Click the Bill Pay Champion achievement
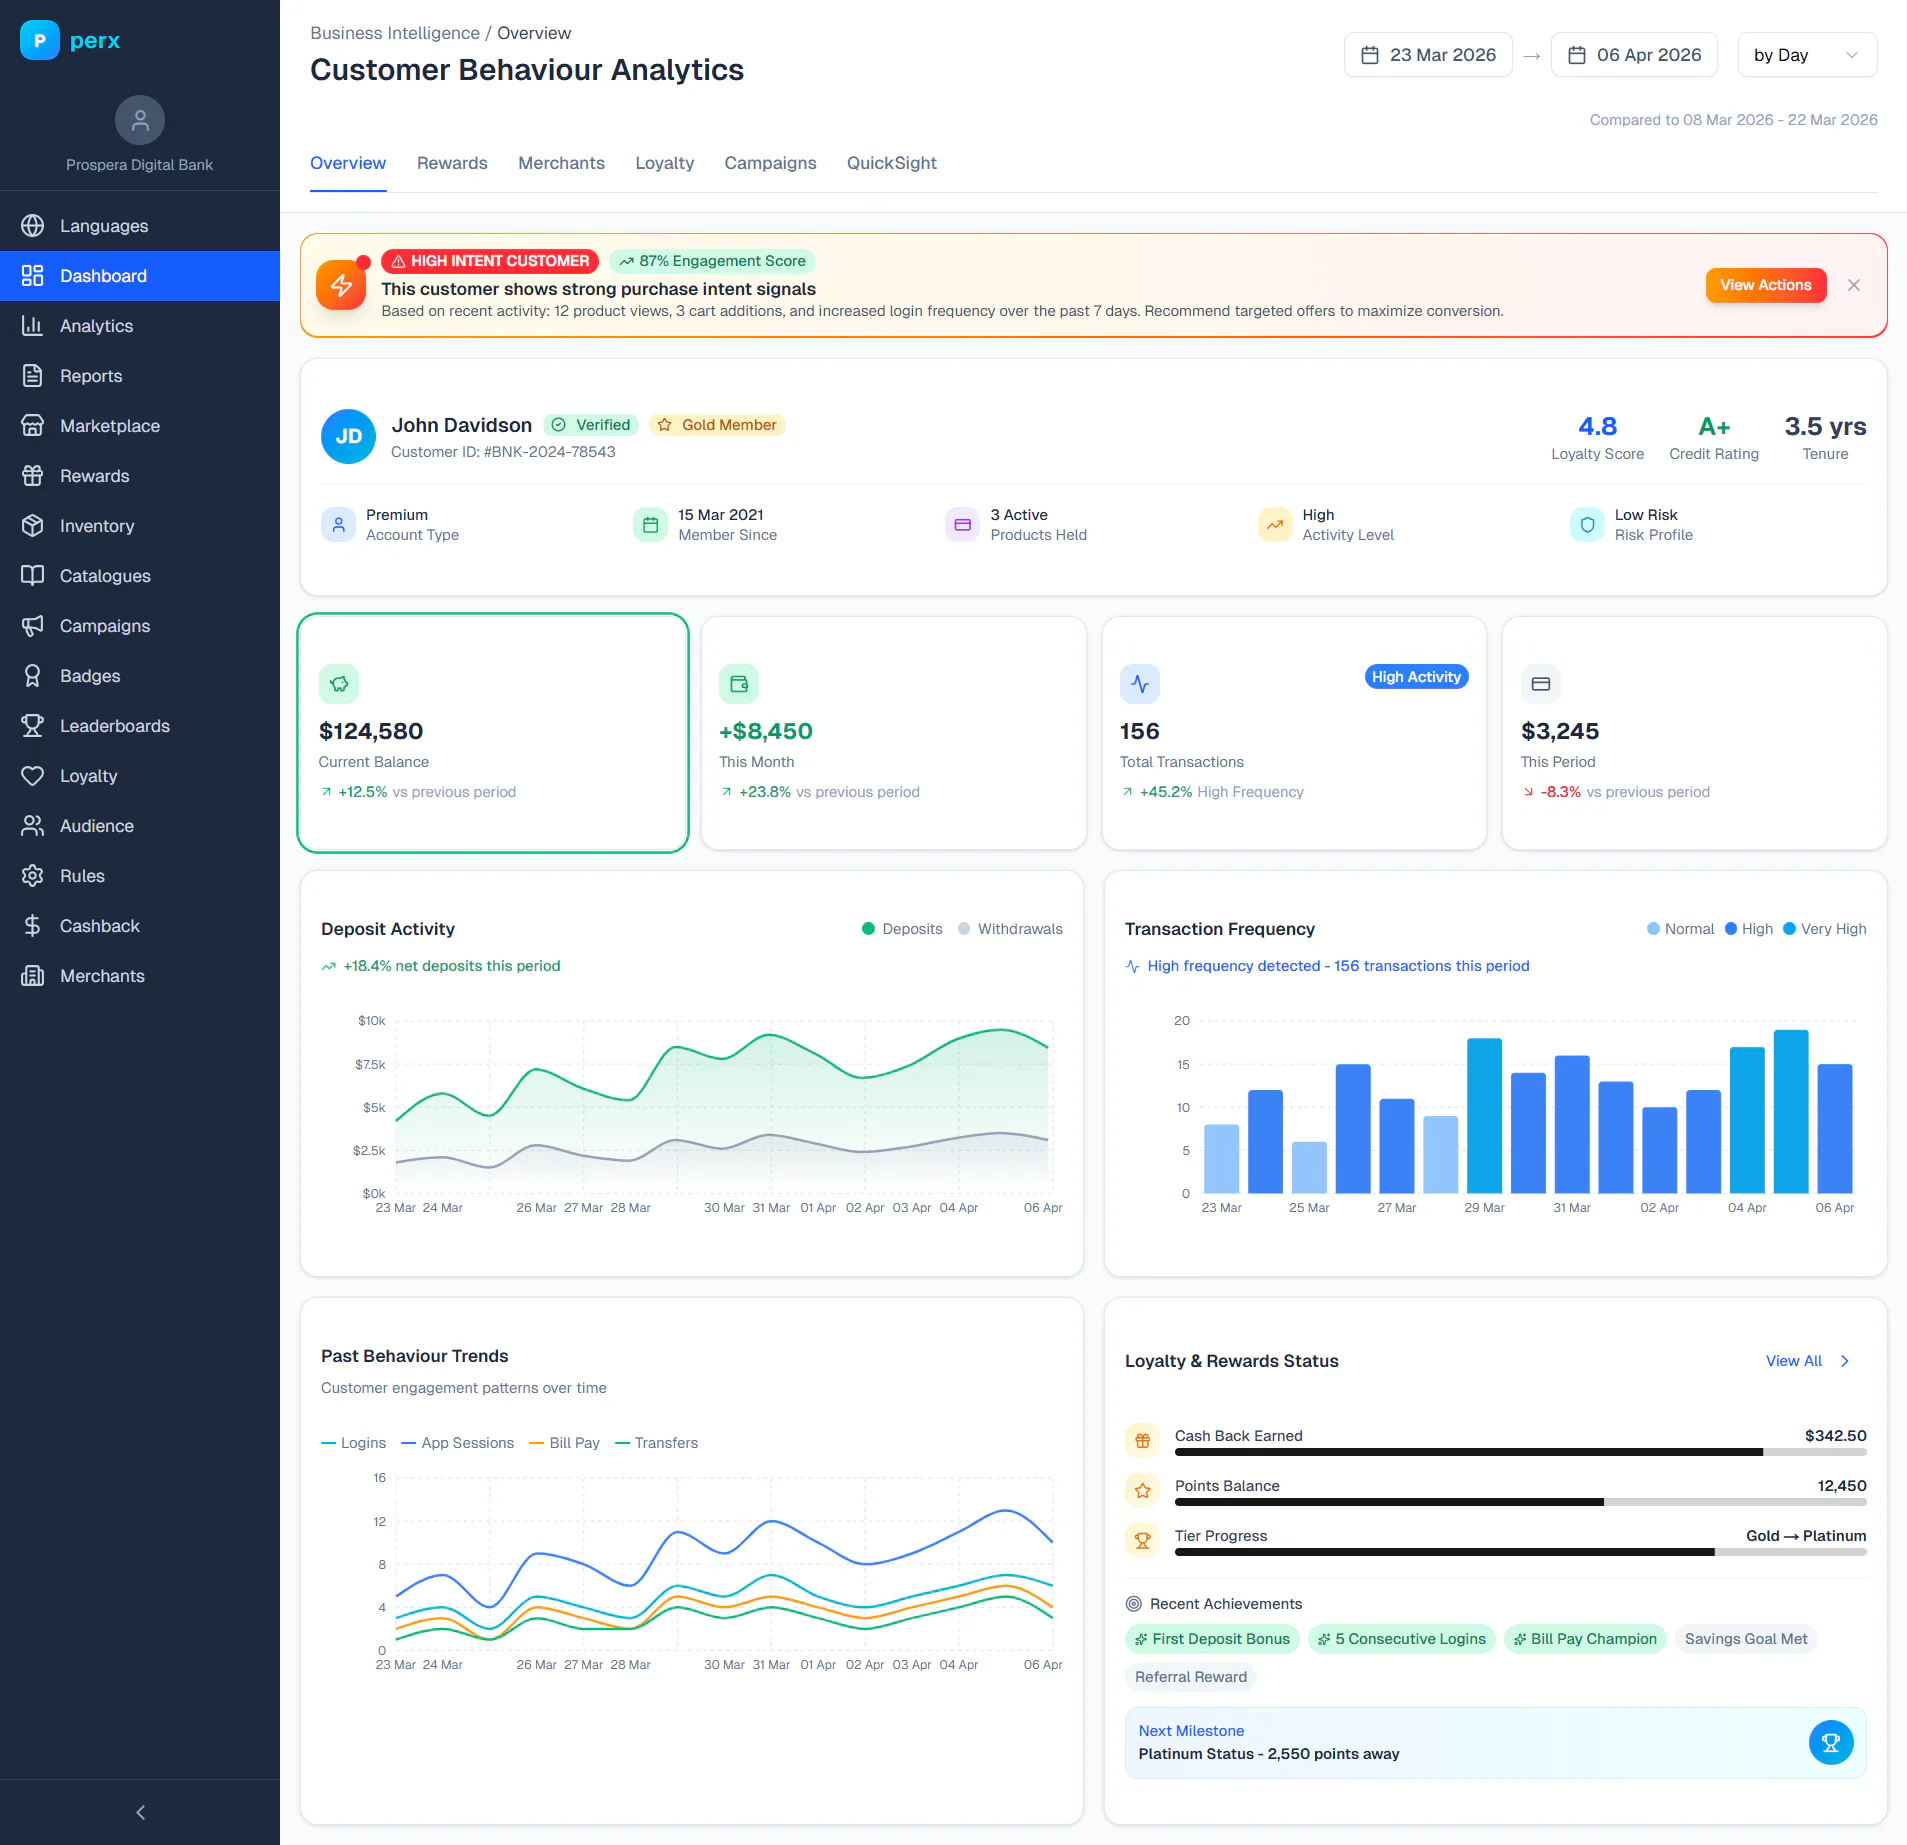Viewport: 1907px width, 1845px height. coord(1585,1639)
